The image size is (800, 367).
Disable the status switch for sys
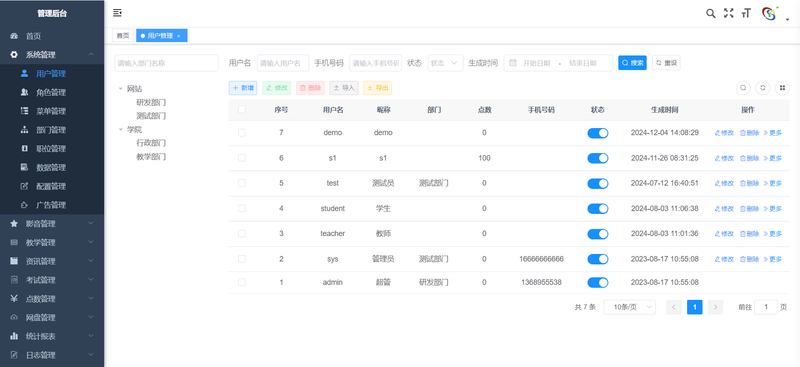[597, 259]
